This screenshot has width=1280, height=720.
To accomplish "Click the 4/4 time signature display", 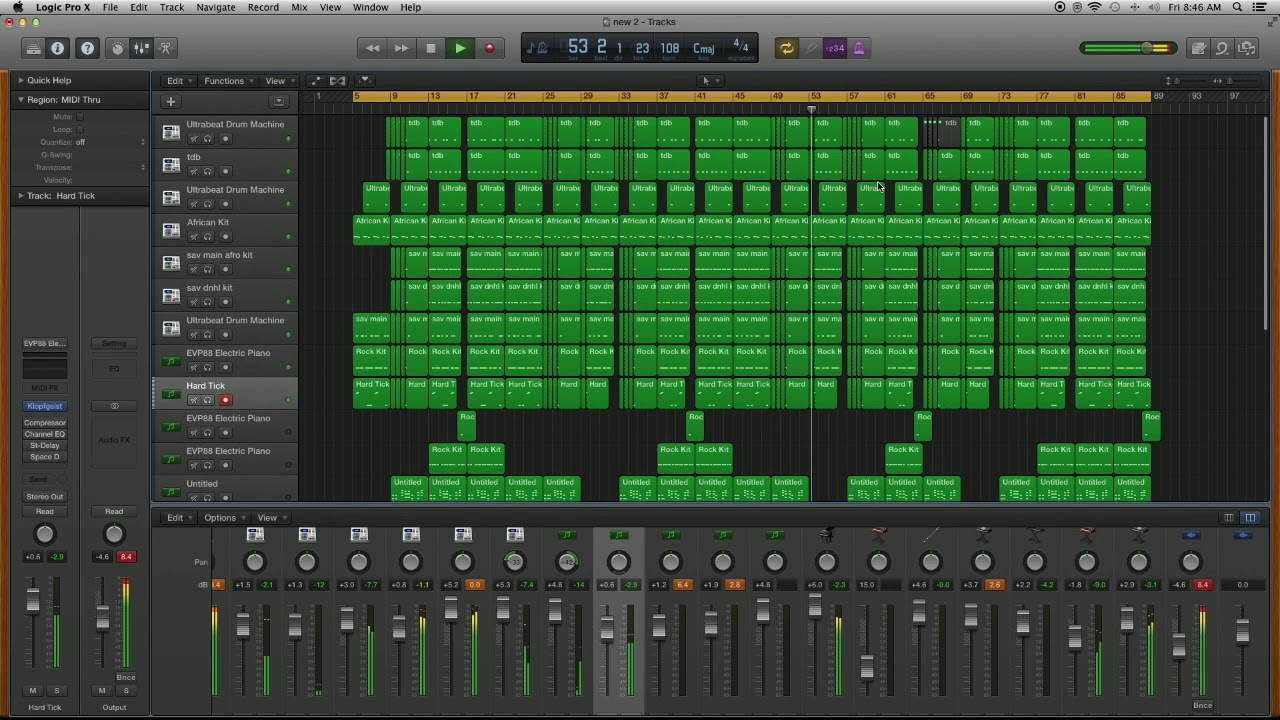I will (x=741, y=46).
